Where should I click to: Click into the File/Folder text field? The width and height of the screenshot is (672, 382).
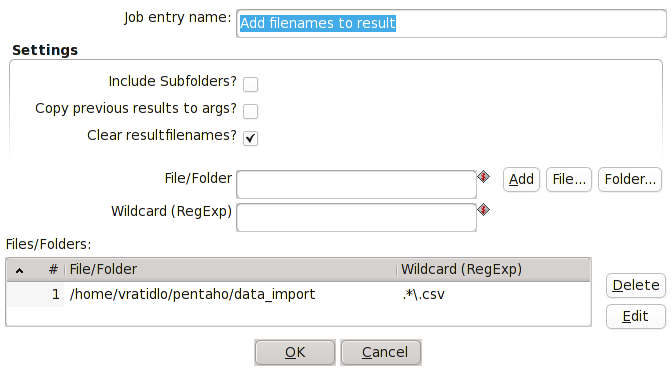tap(356, 184)
